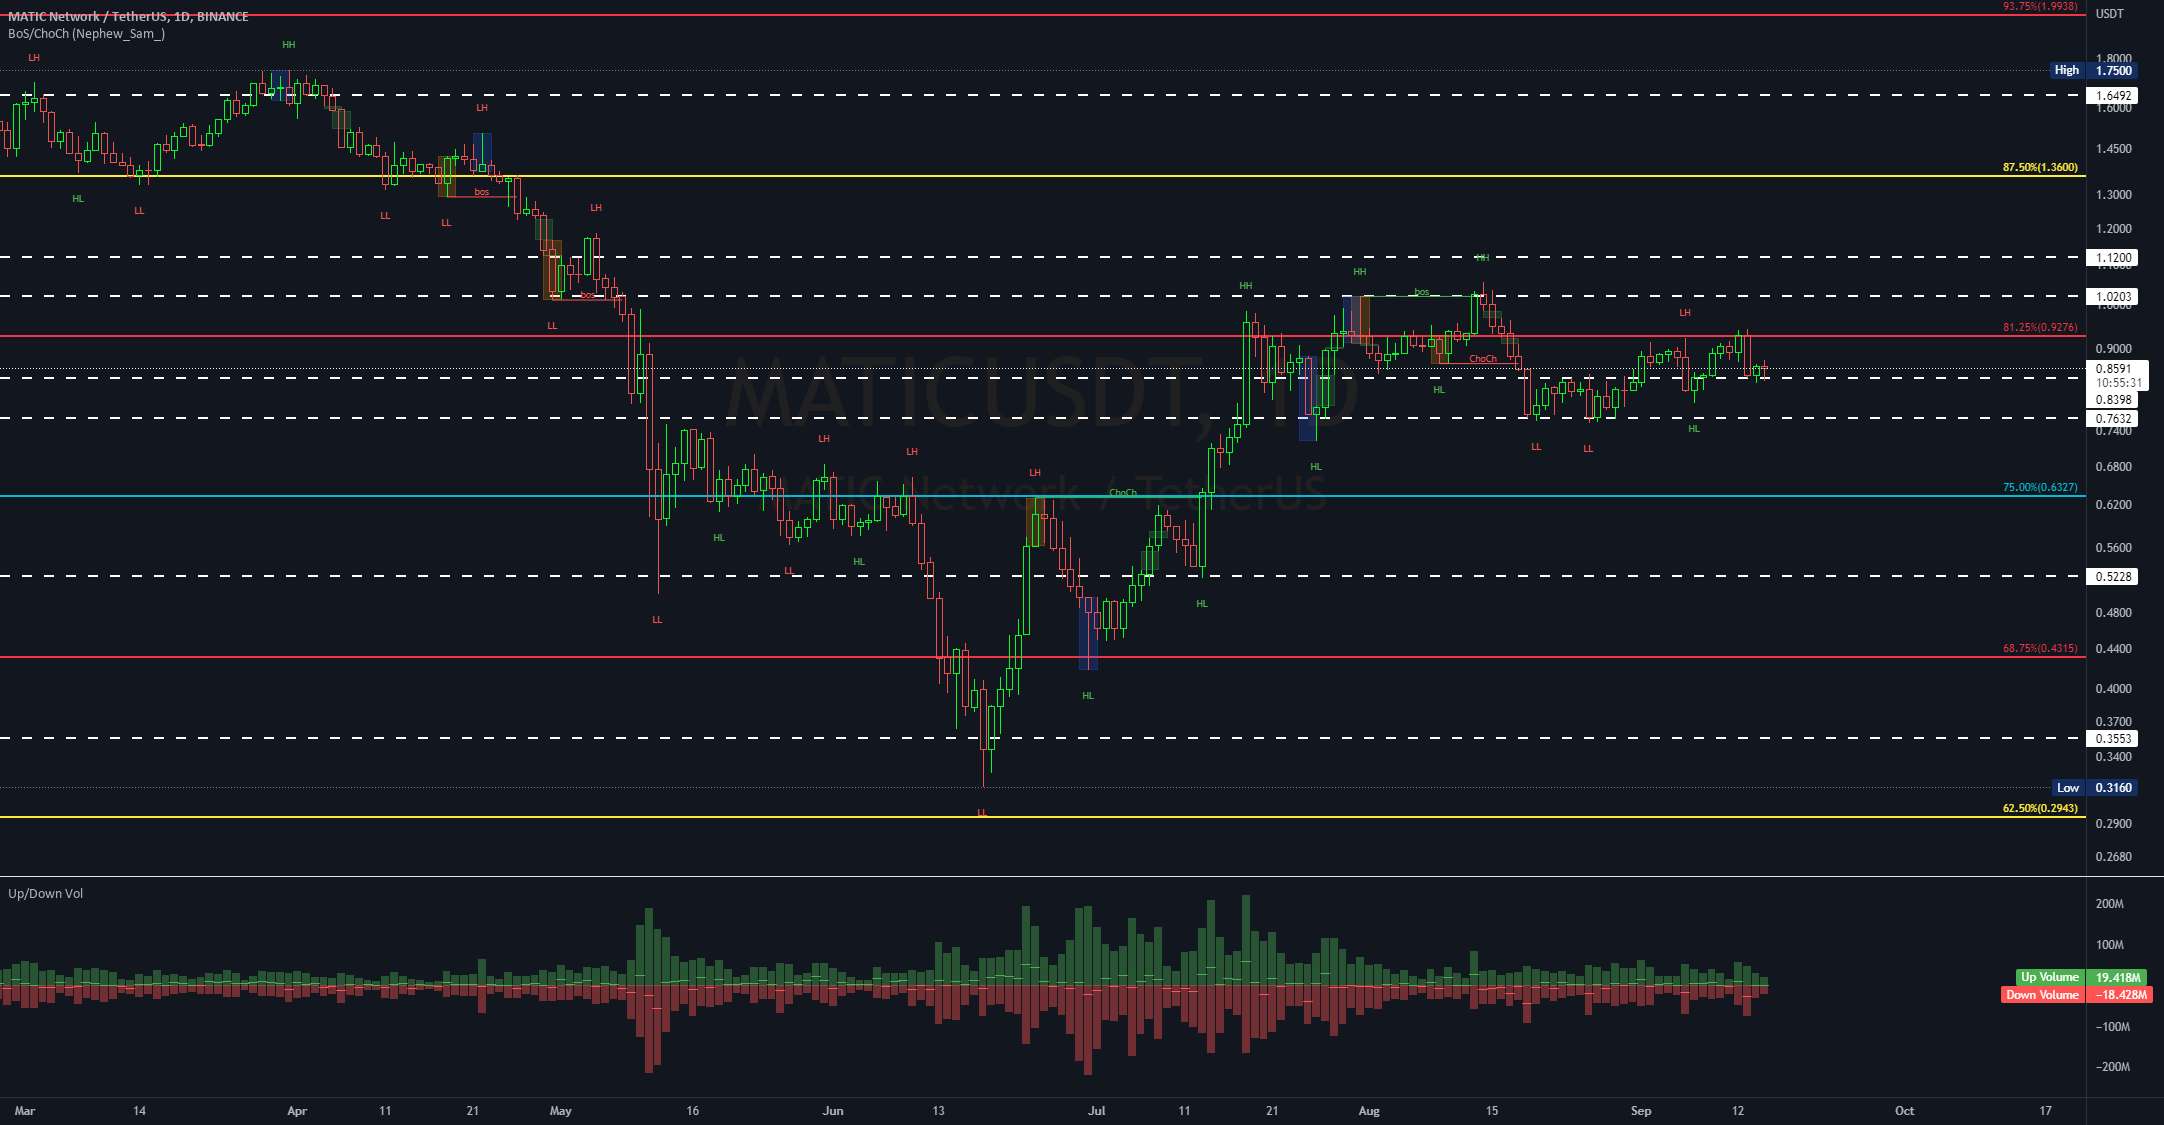
Task: Click the Up Volume 19.418M label
Action: click(x=2080, y=977)
